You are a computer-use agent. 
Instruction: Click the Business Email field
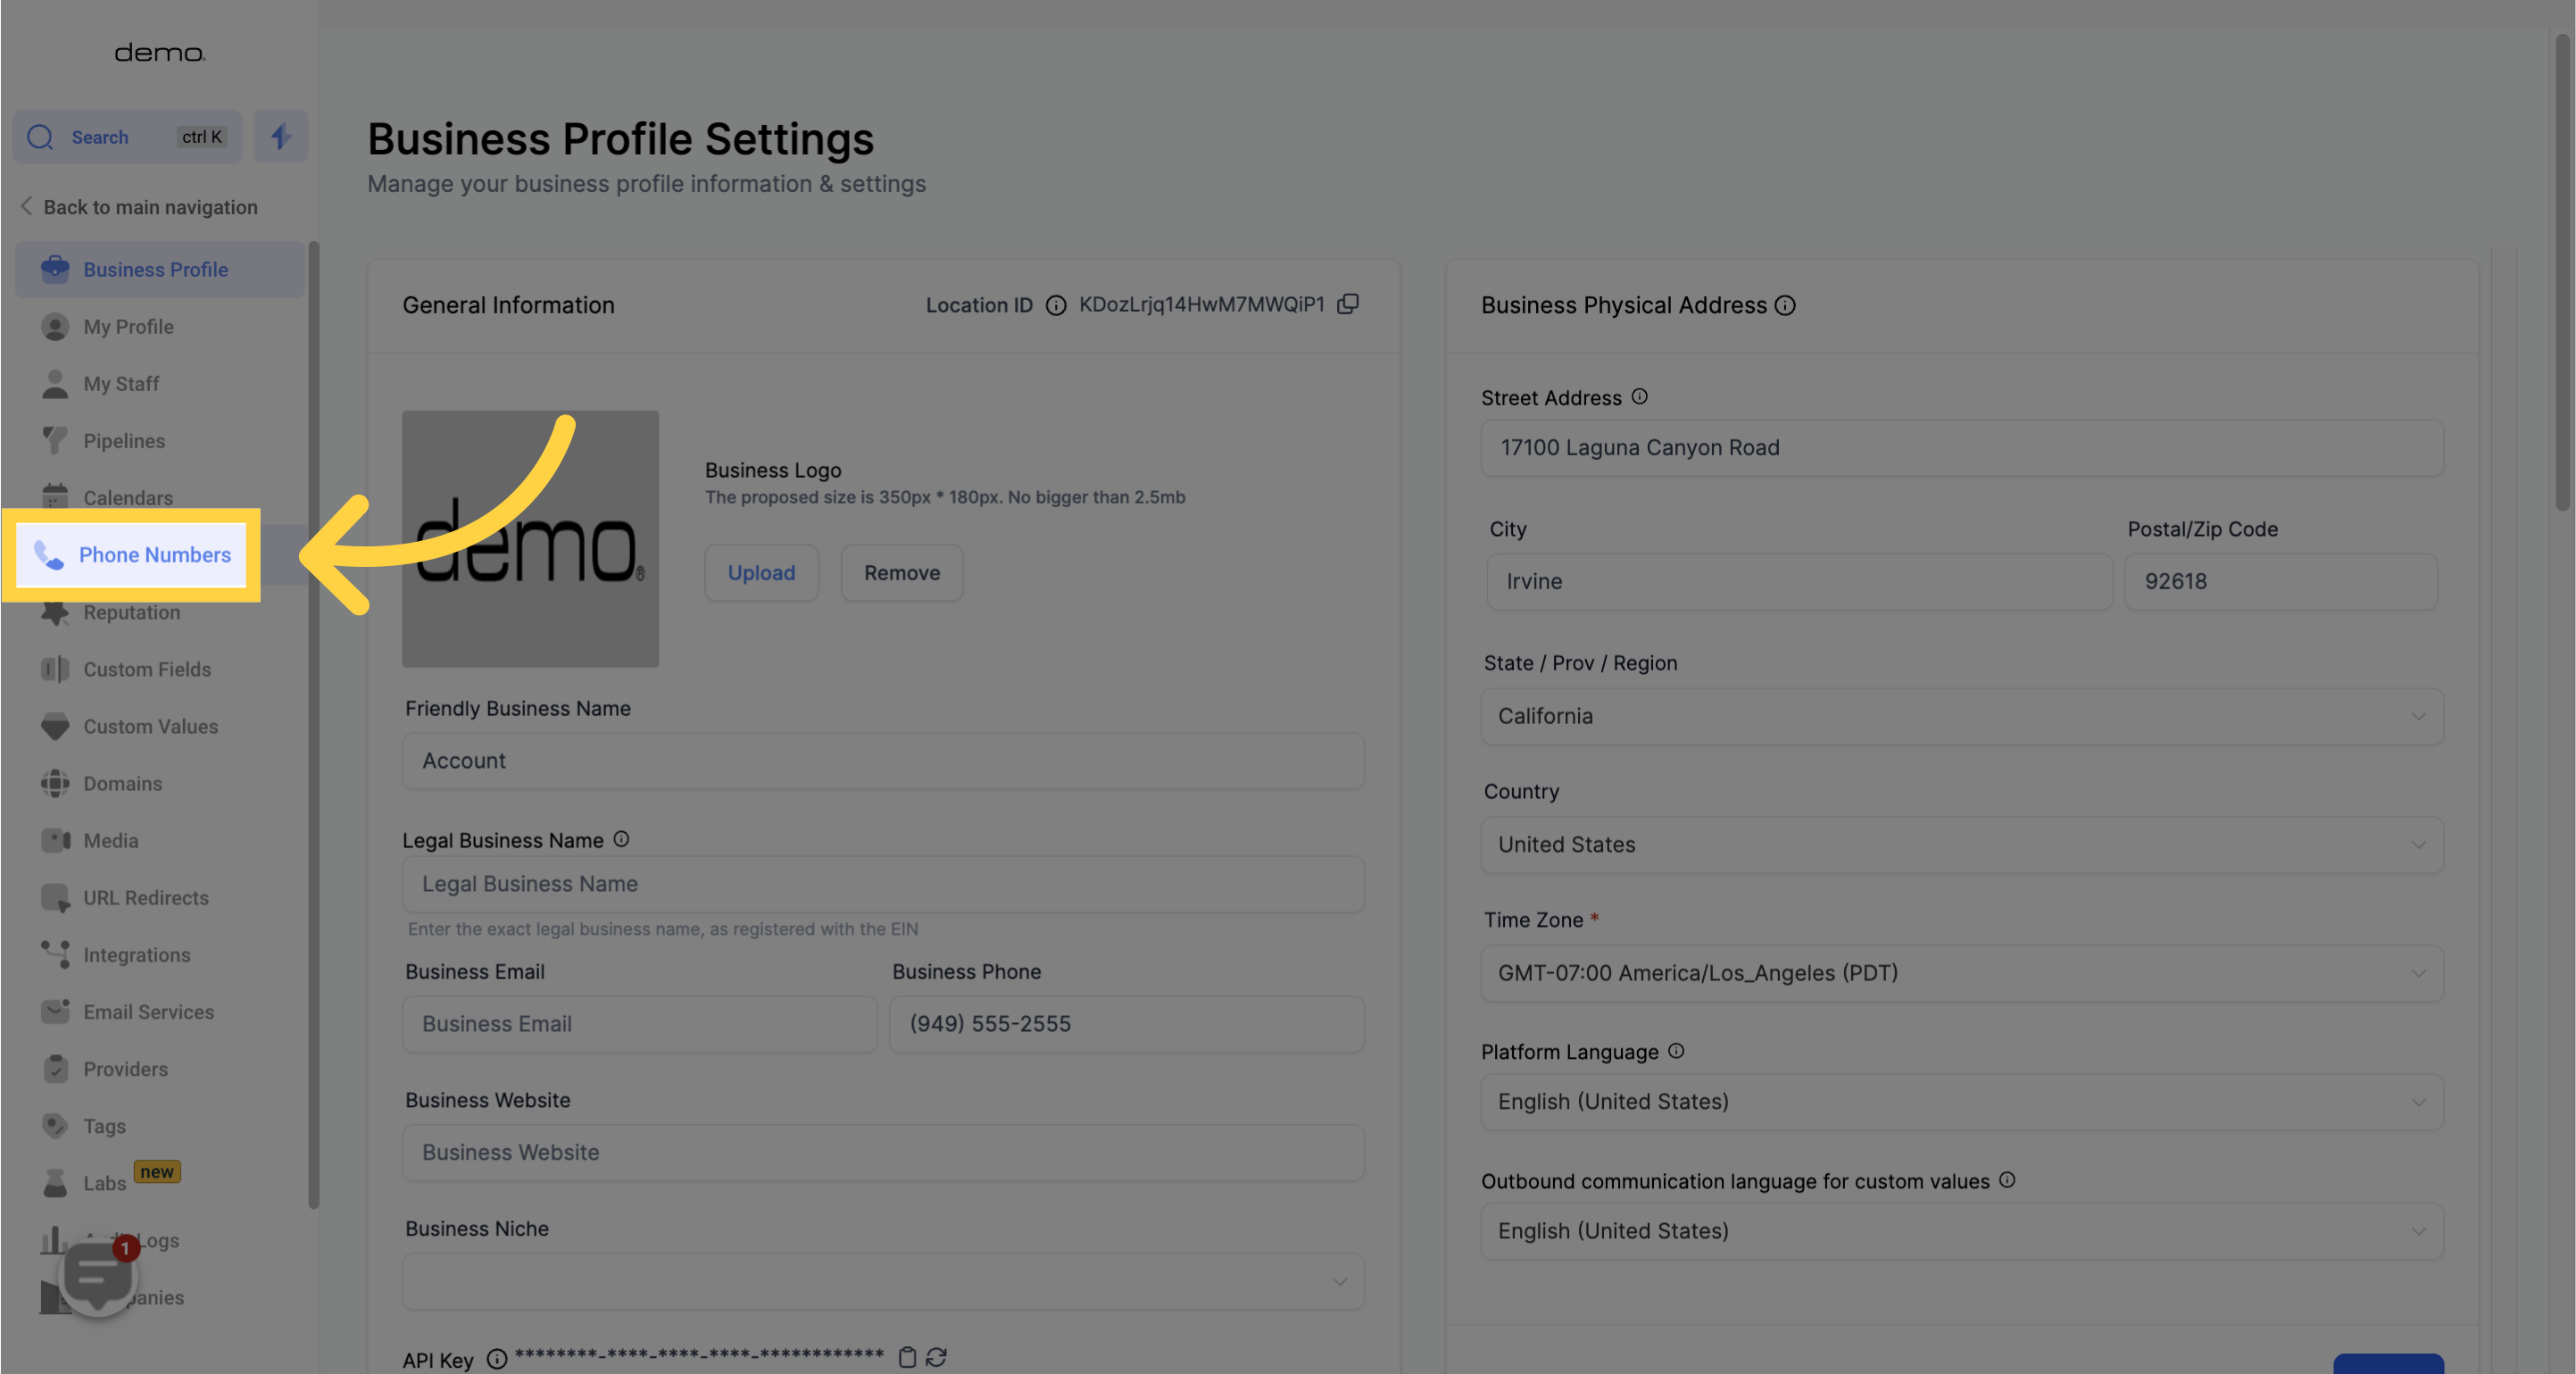pyautogui.click(x=640, y=1023)
